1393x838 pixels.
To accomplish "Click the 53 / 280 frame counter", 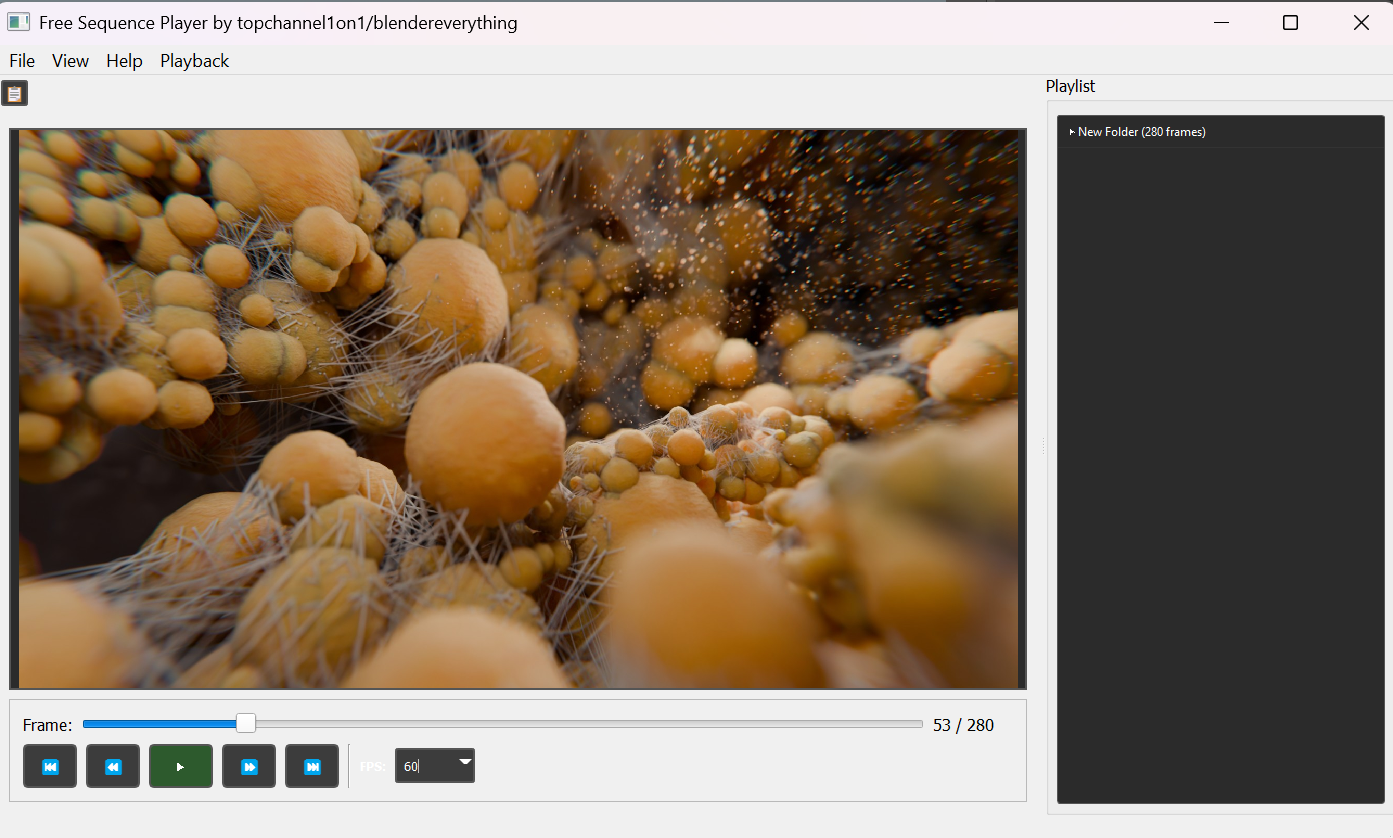I will [x=963, y=724].
